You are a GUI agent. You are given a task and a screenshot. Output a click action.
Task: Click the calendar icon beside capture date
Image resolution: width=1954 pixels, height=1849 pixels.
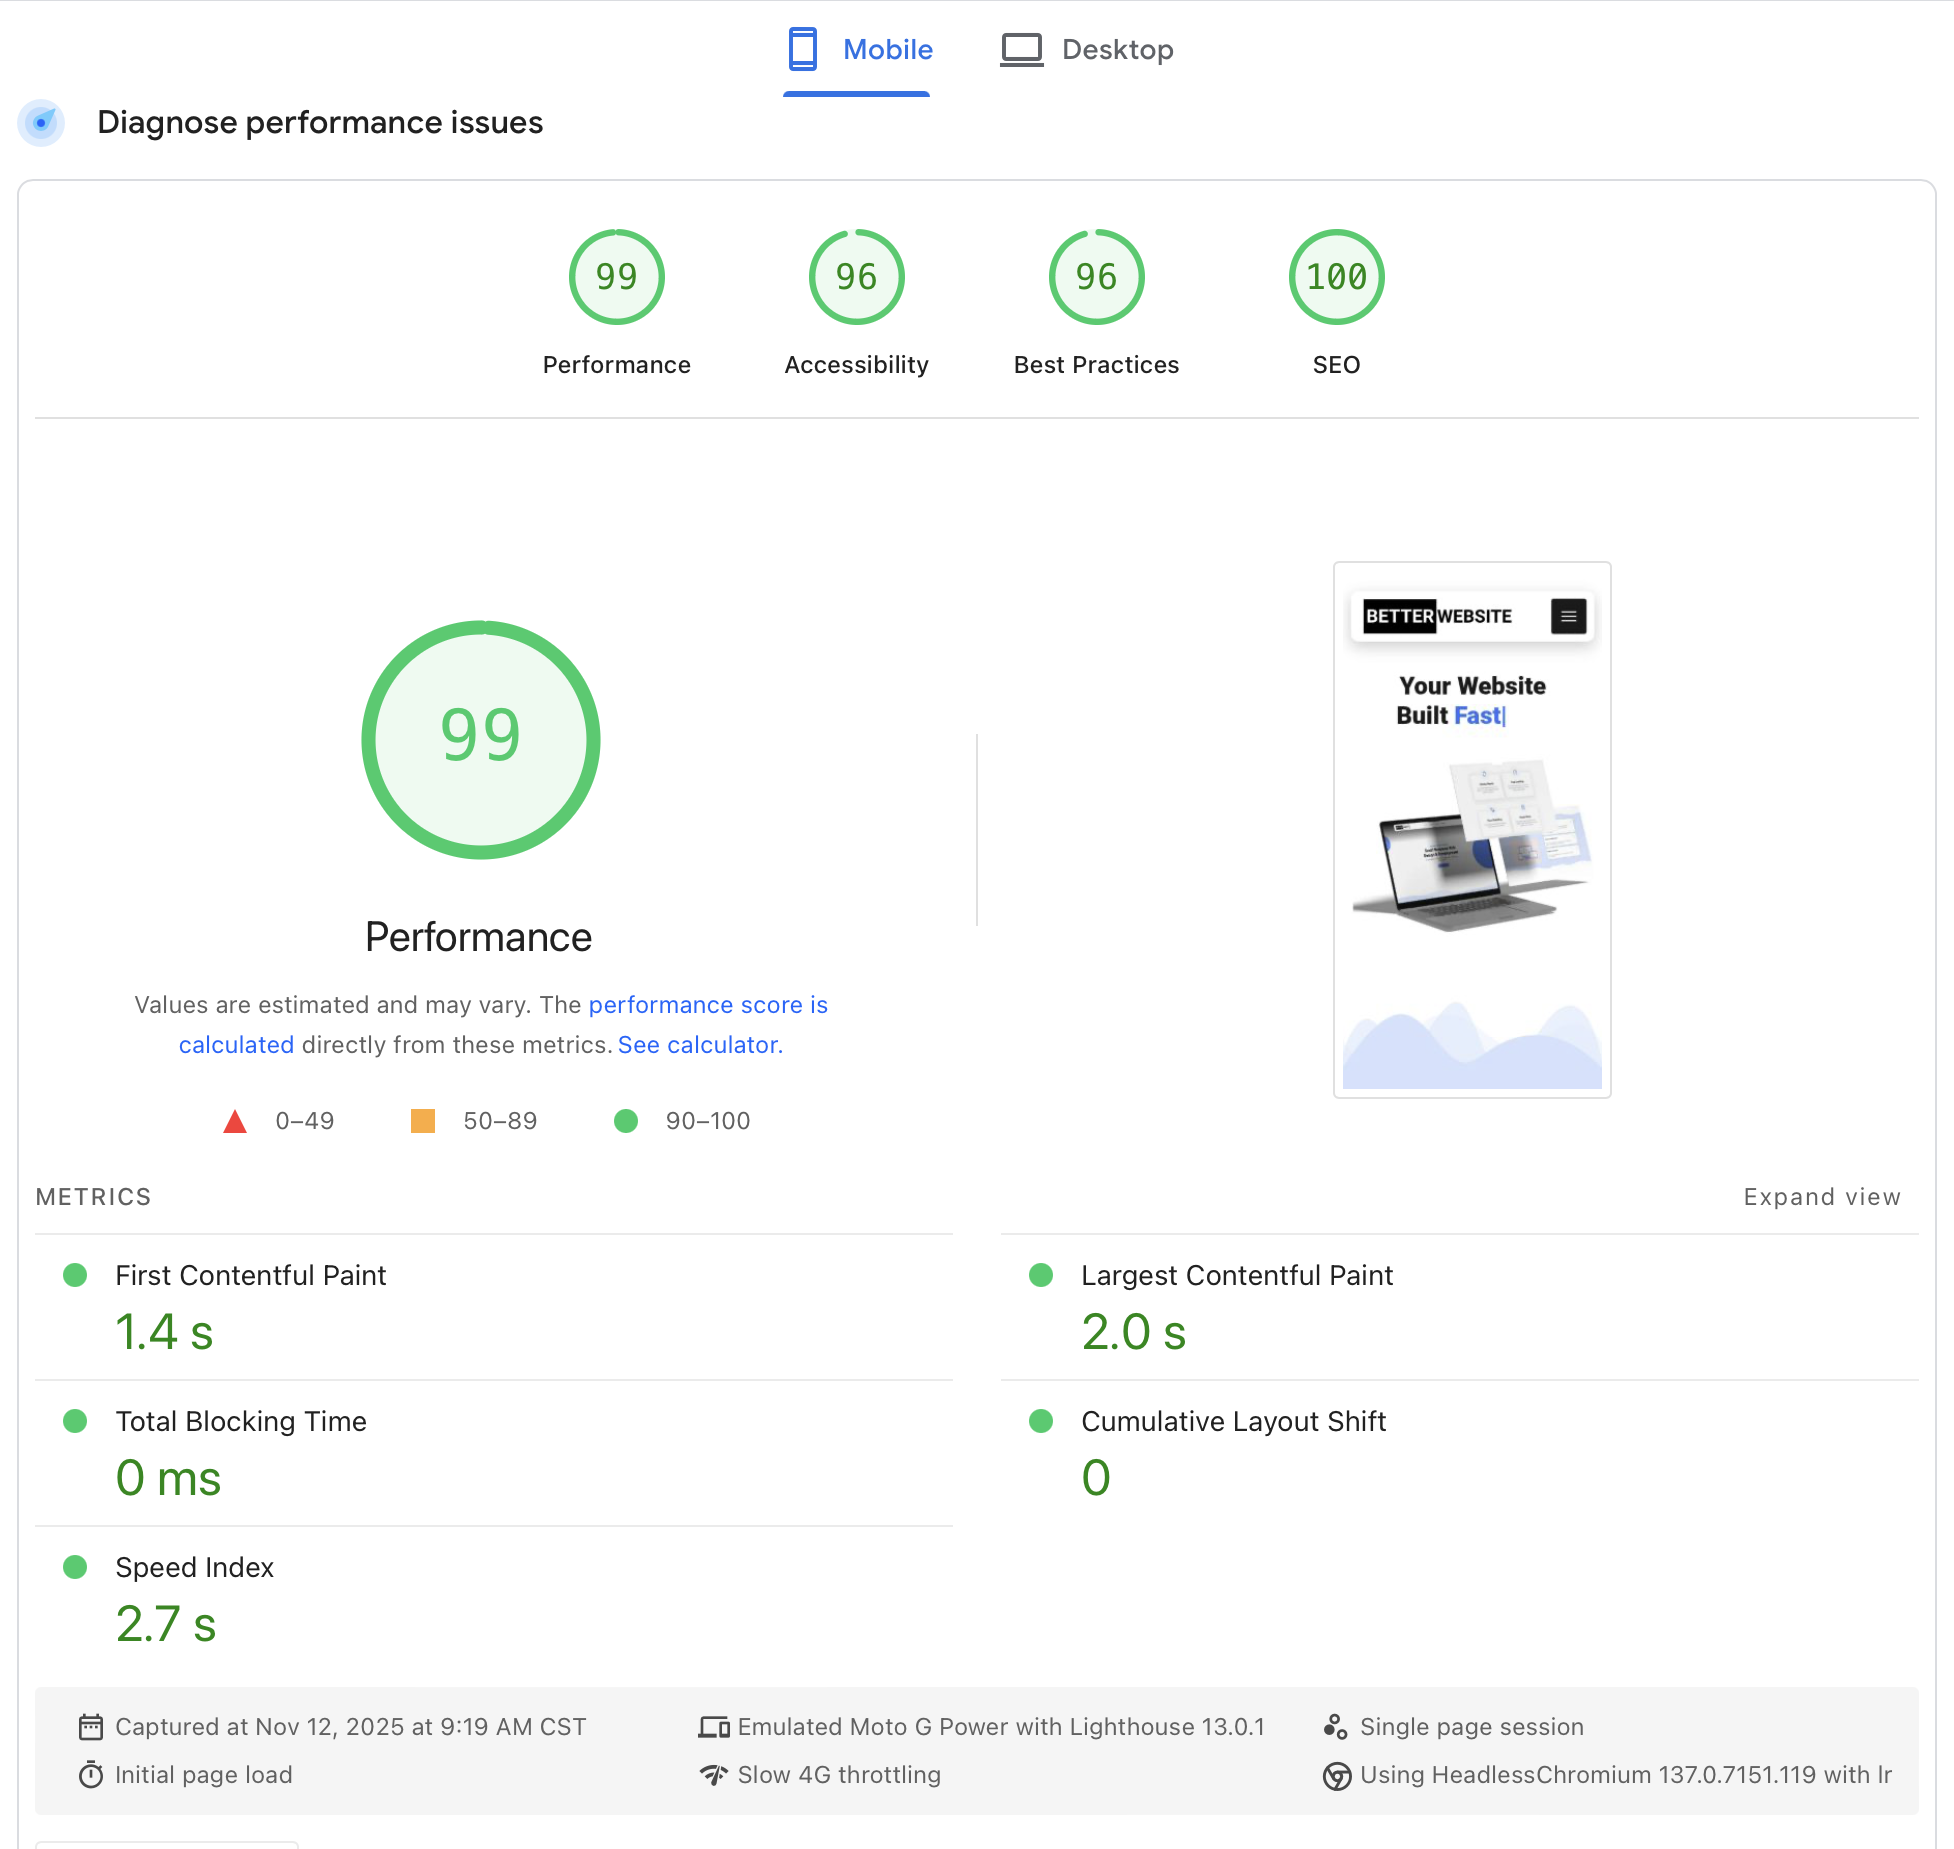coord(91,1727)
